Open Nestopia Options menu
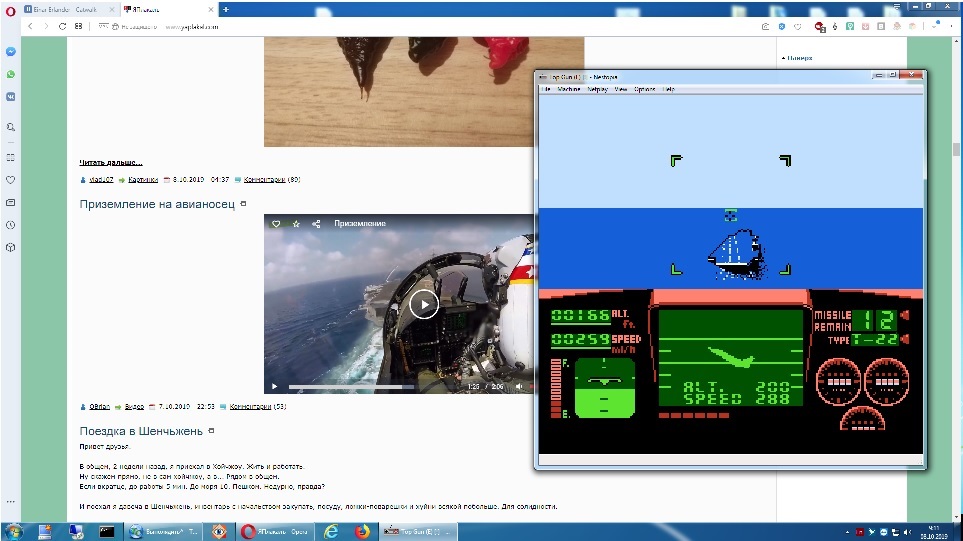 [x=644, y=90]
